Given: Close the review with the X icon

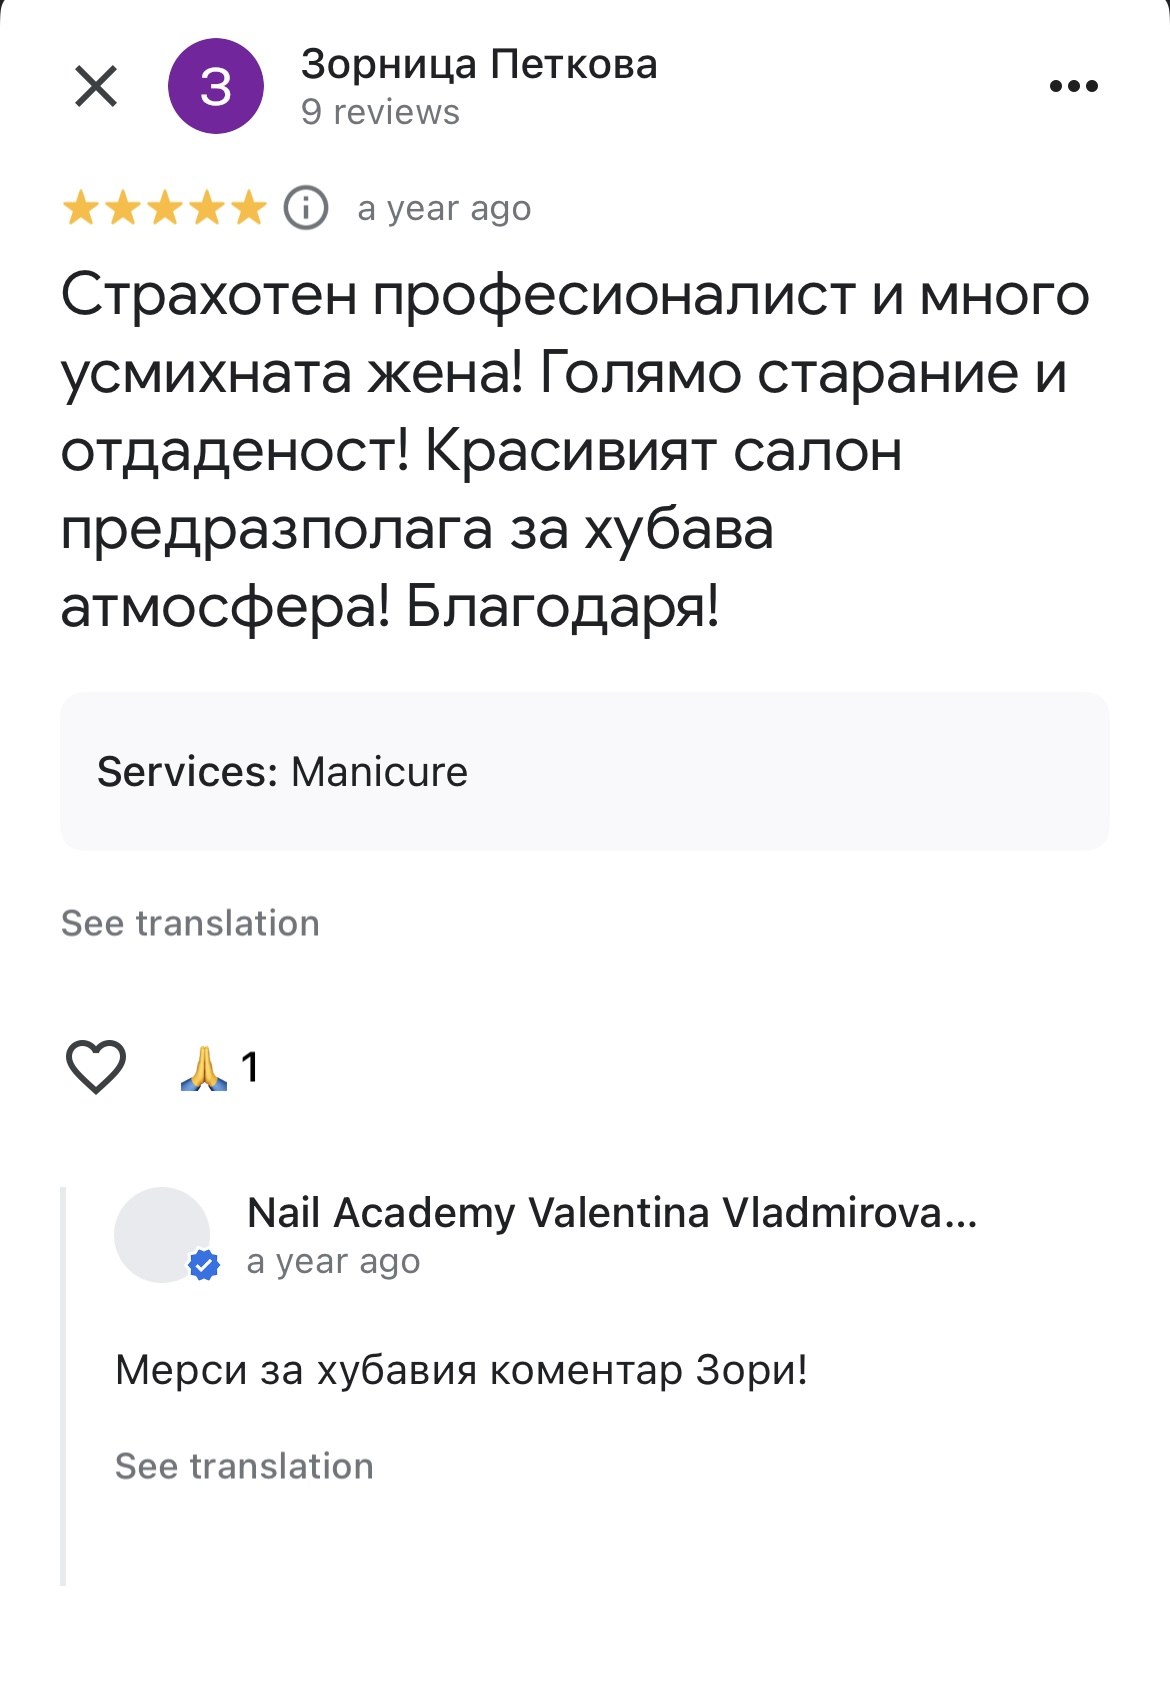Looking at the screenshot, I should (x=96, y=86).
